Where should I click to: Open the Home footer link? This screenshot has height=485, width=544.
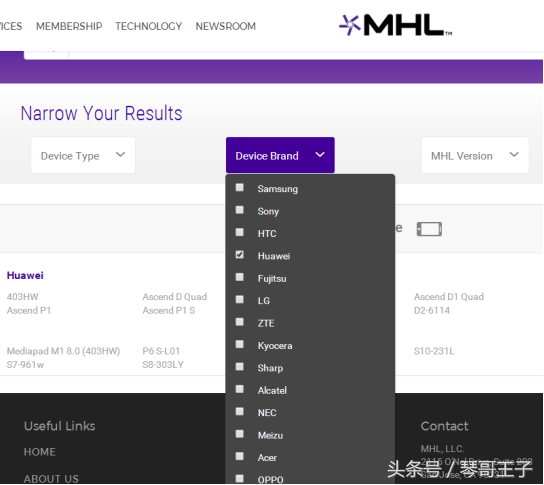[40, 452]
